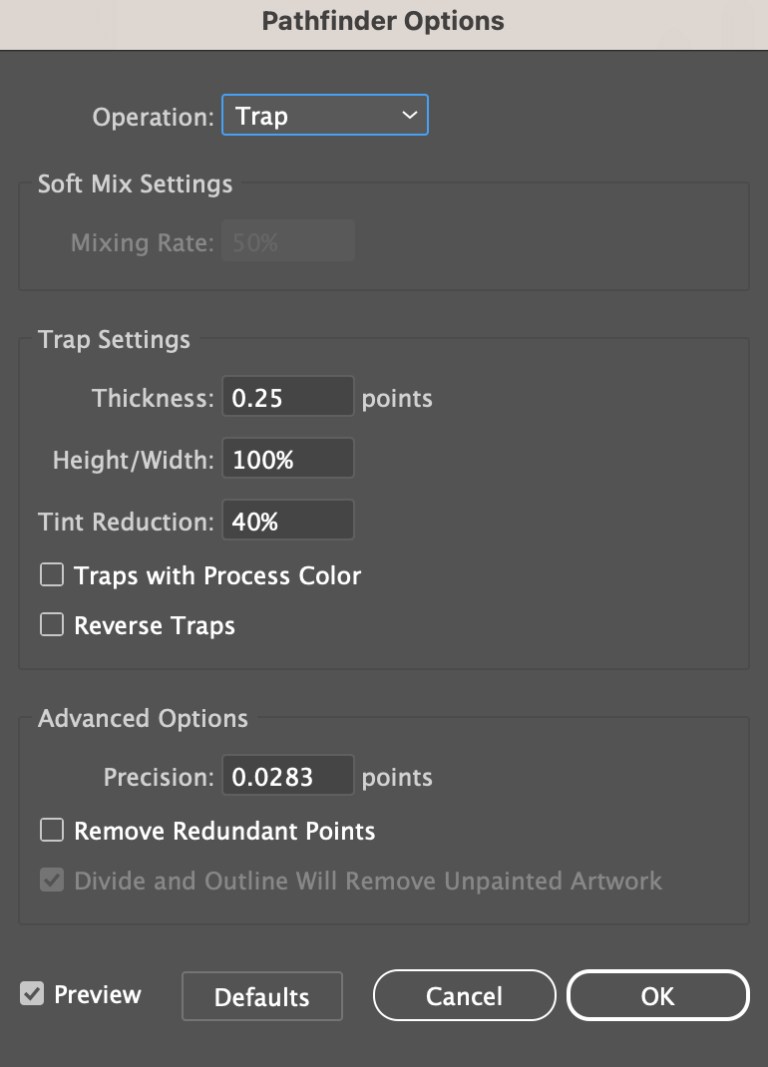Click the Trap Settings section heading
This screenshot has width=768, height=1067.
pos(113,339)
